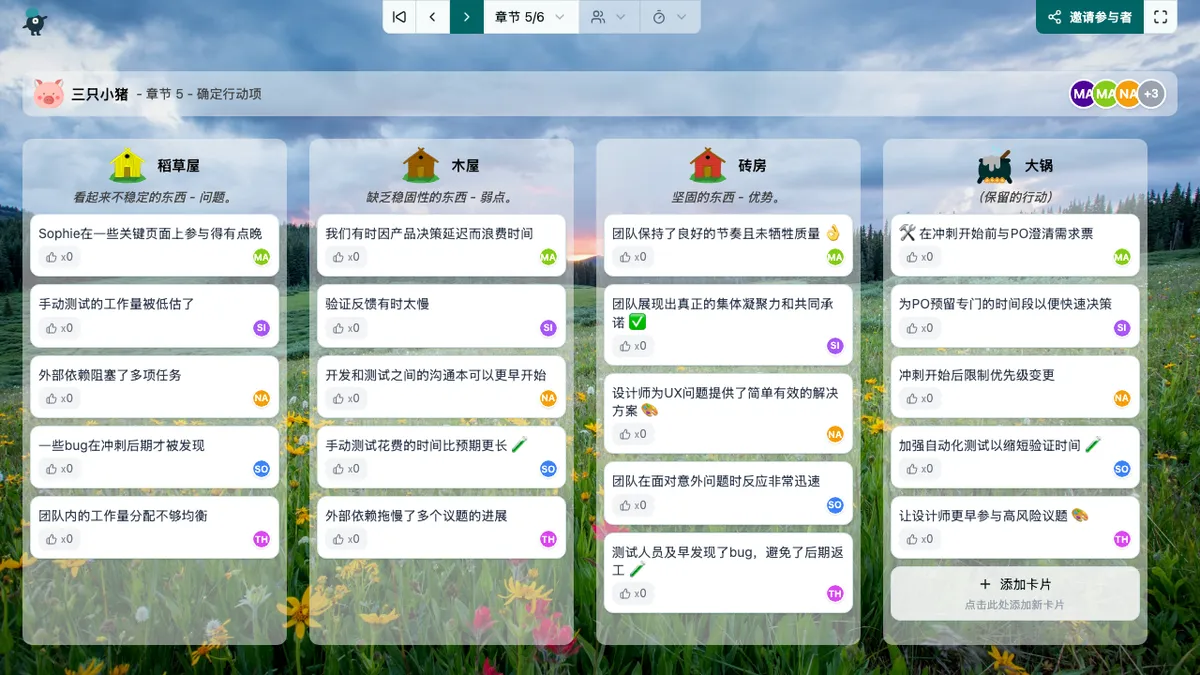This screenshot has height=675, width=1200.
Task: Enter fullscreen mode icon
Action: pyautogui.click(x=1160, y=17)
